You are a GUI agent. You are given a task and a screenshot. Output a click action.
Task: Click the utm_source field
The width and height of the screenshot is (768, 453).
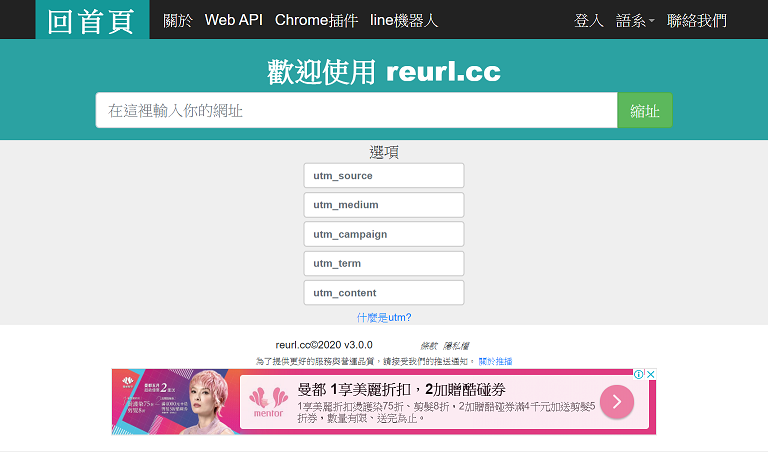click(x=384, y=176)
